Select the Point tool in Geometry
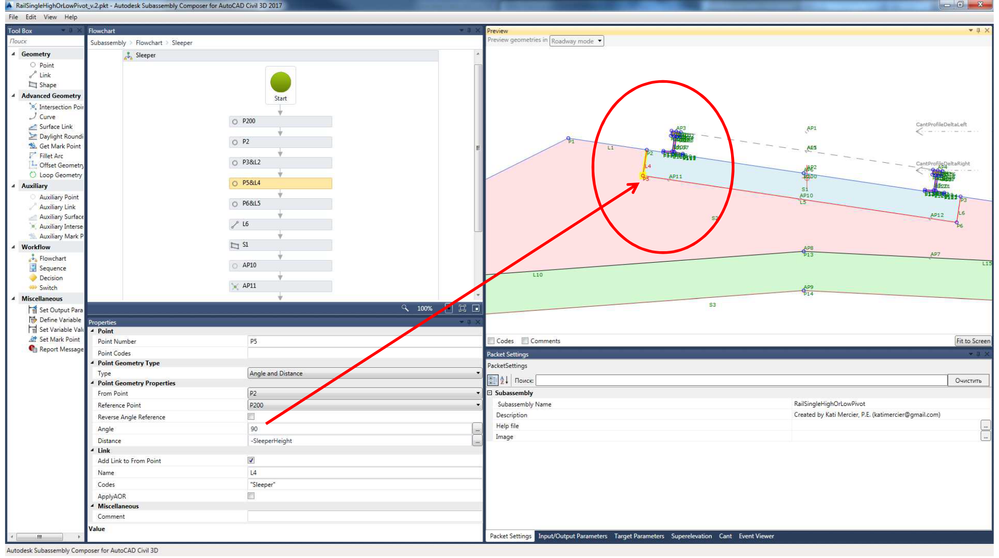Viewport: 999px width, 558px height. (41, 65)
